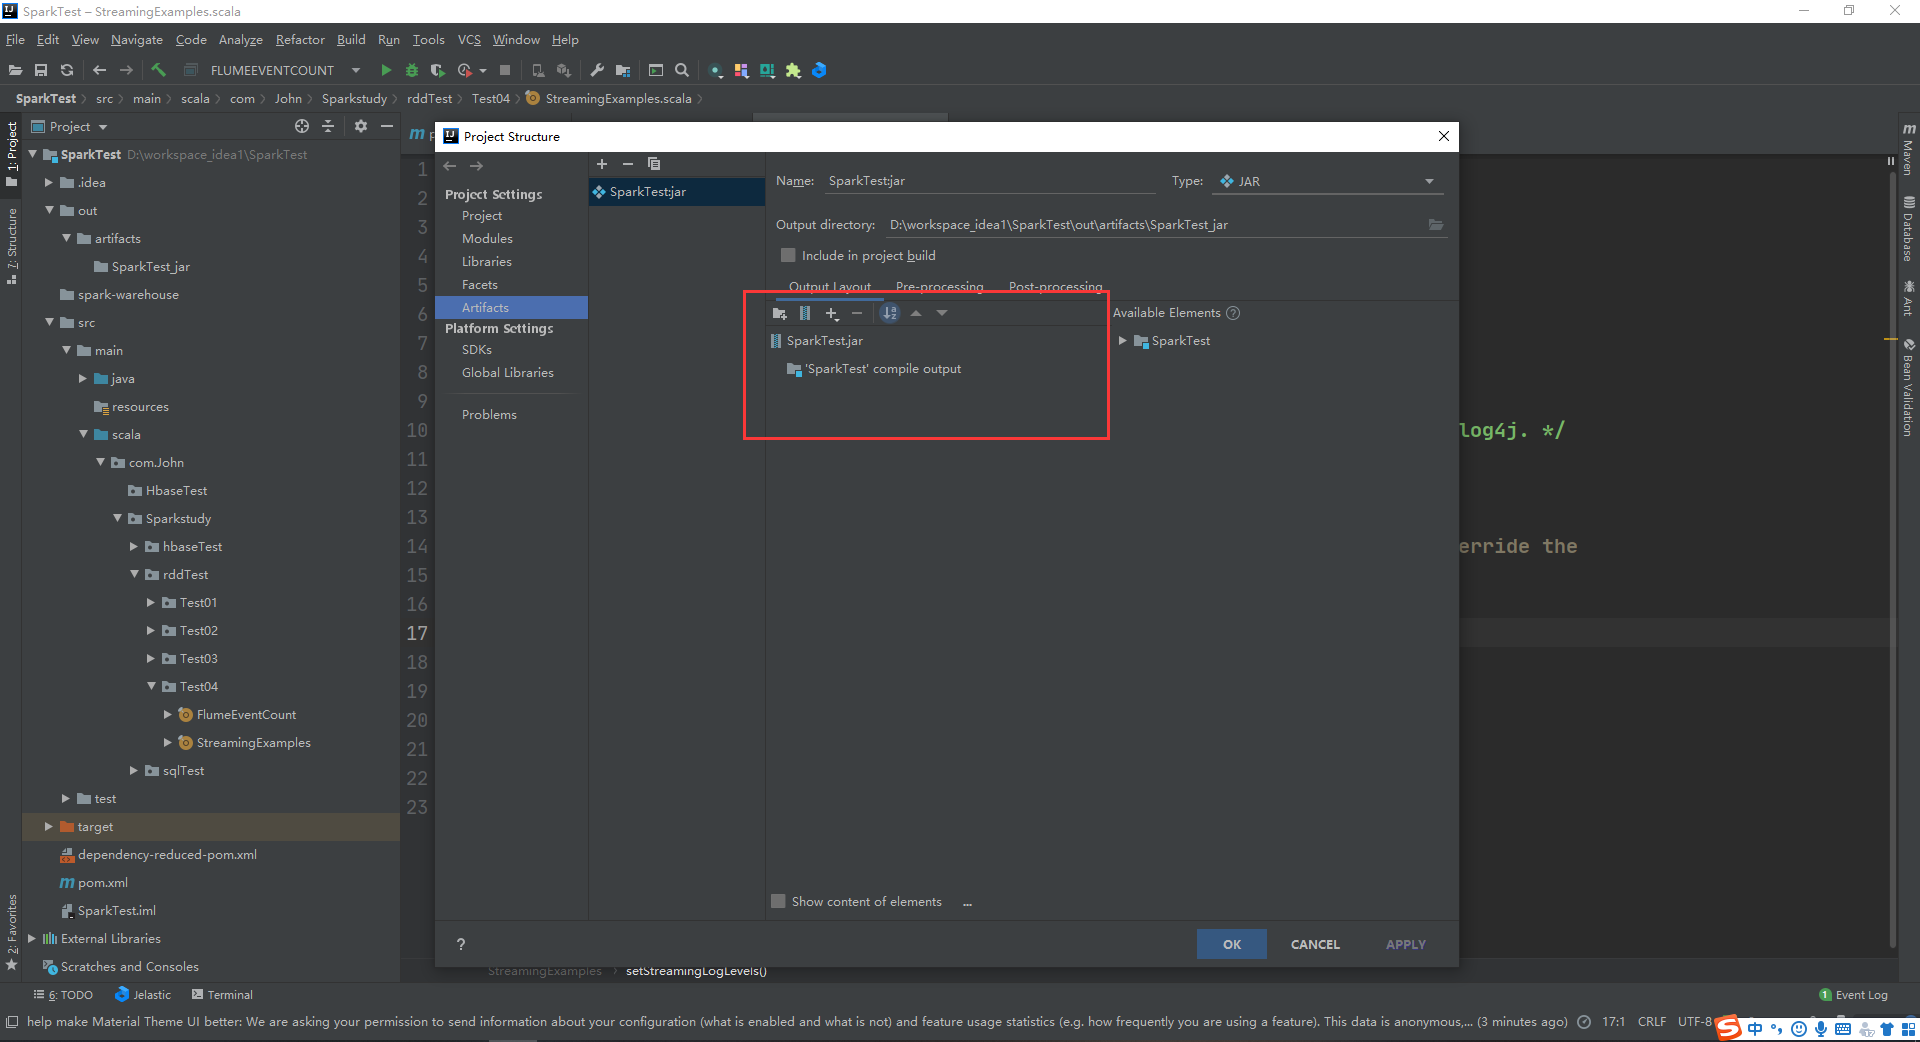Expand the External Libraries node

click(32, 939)
